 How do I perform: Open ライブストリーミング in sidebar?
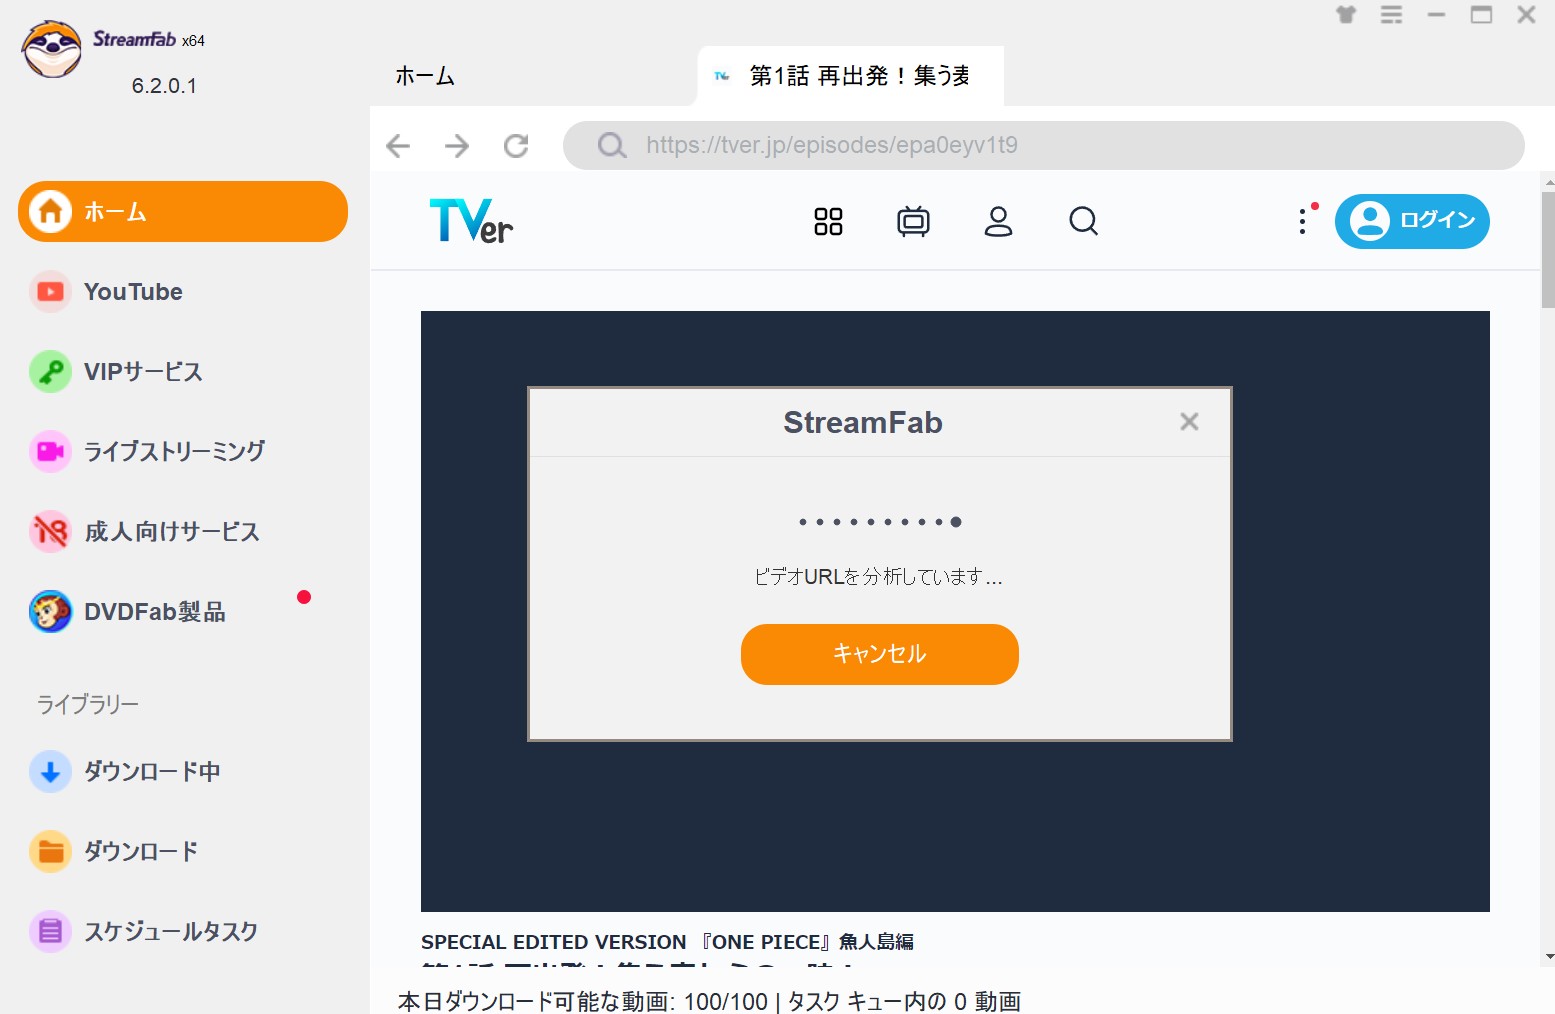(183, 452)
